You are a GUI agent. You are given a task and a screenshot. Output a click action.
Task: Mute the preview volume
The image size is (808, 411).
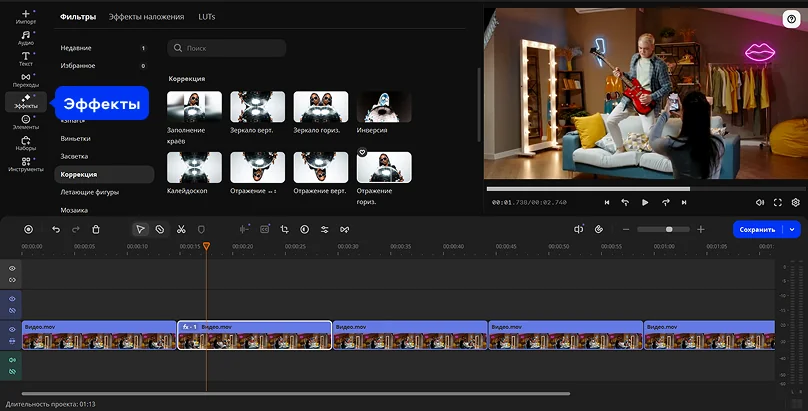(x=760, y=202)
